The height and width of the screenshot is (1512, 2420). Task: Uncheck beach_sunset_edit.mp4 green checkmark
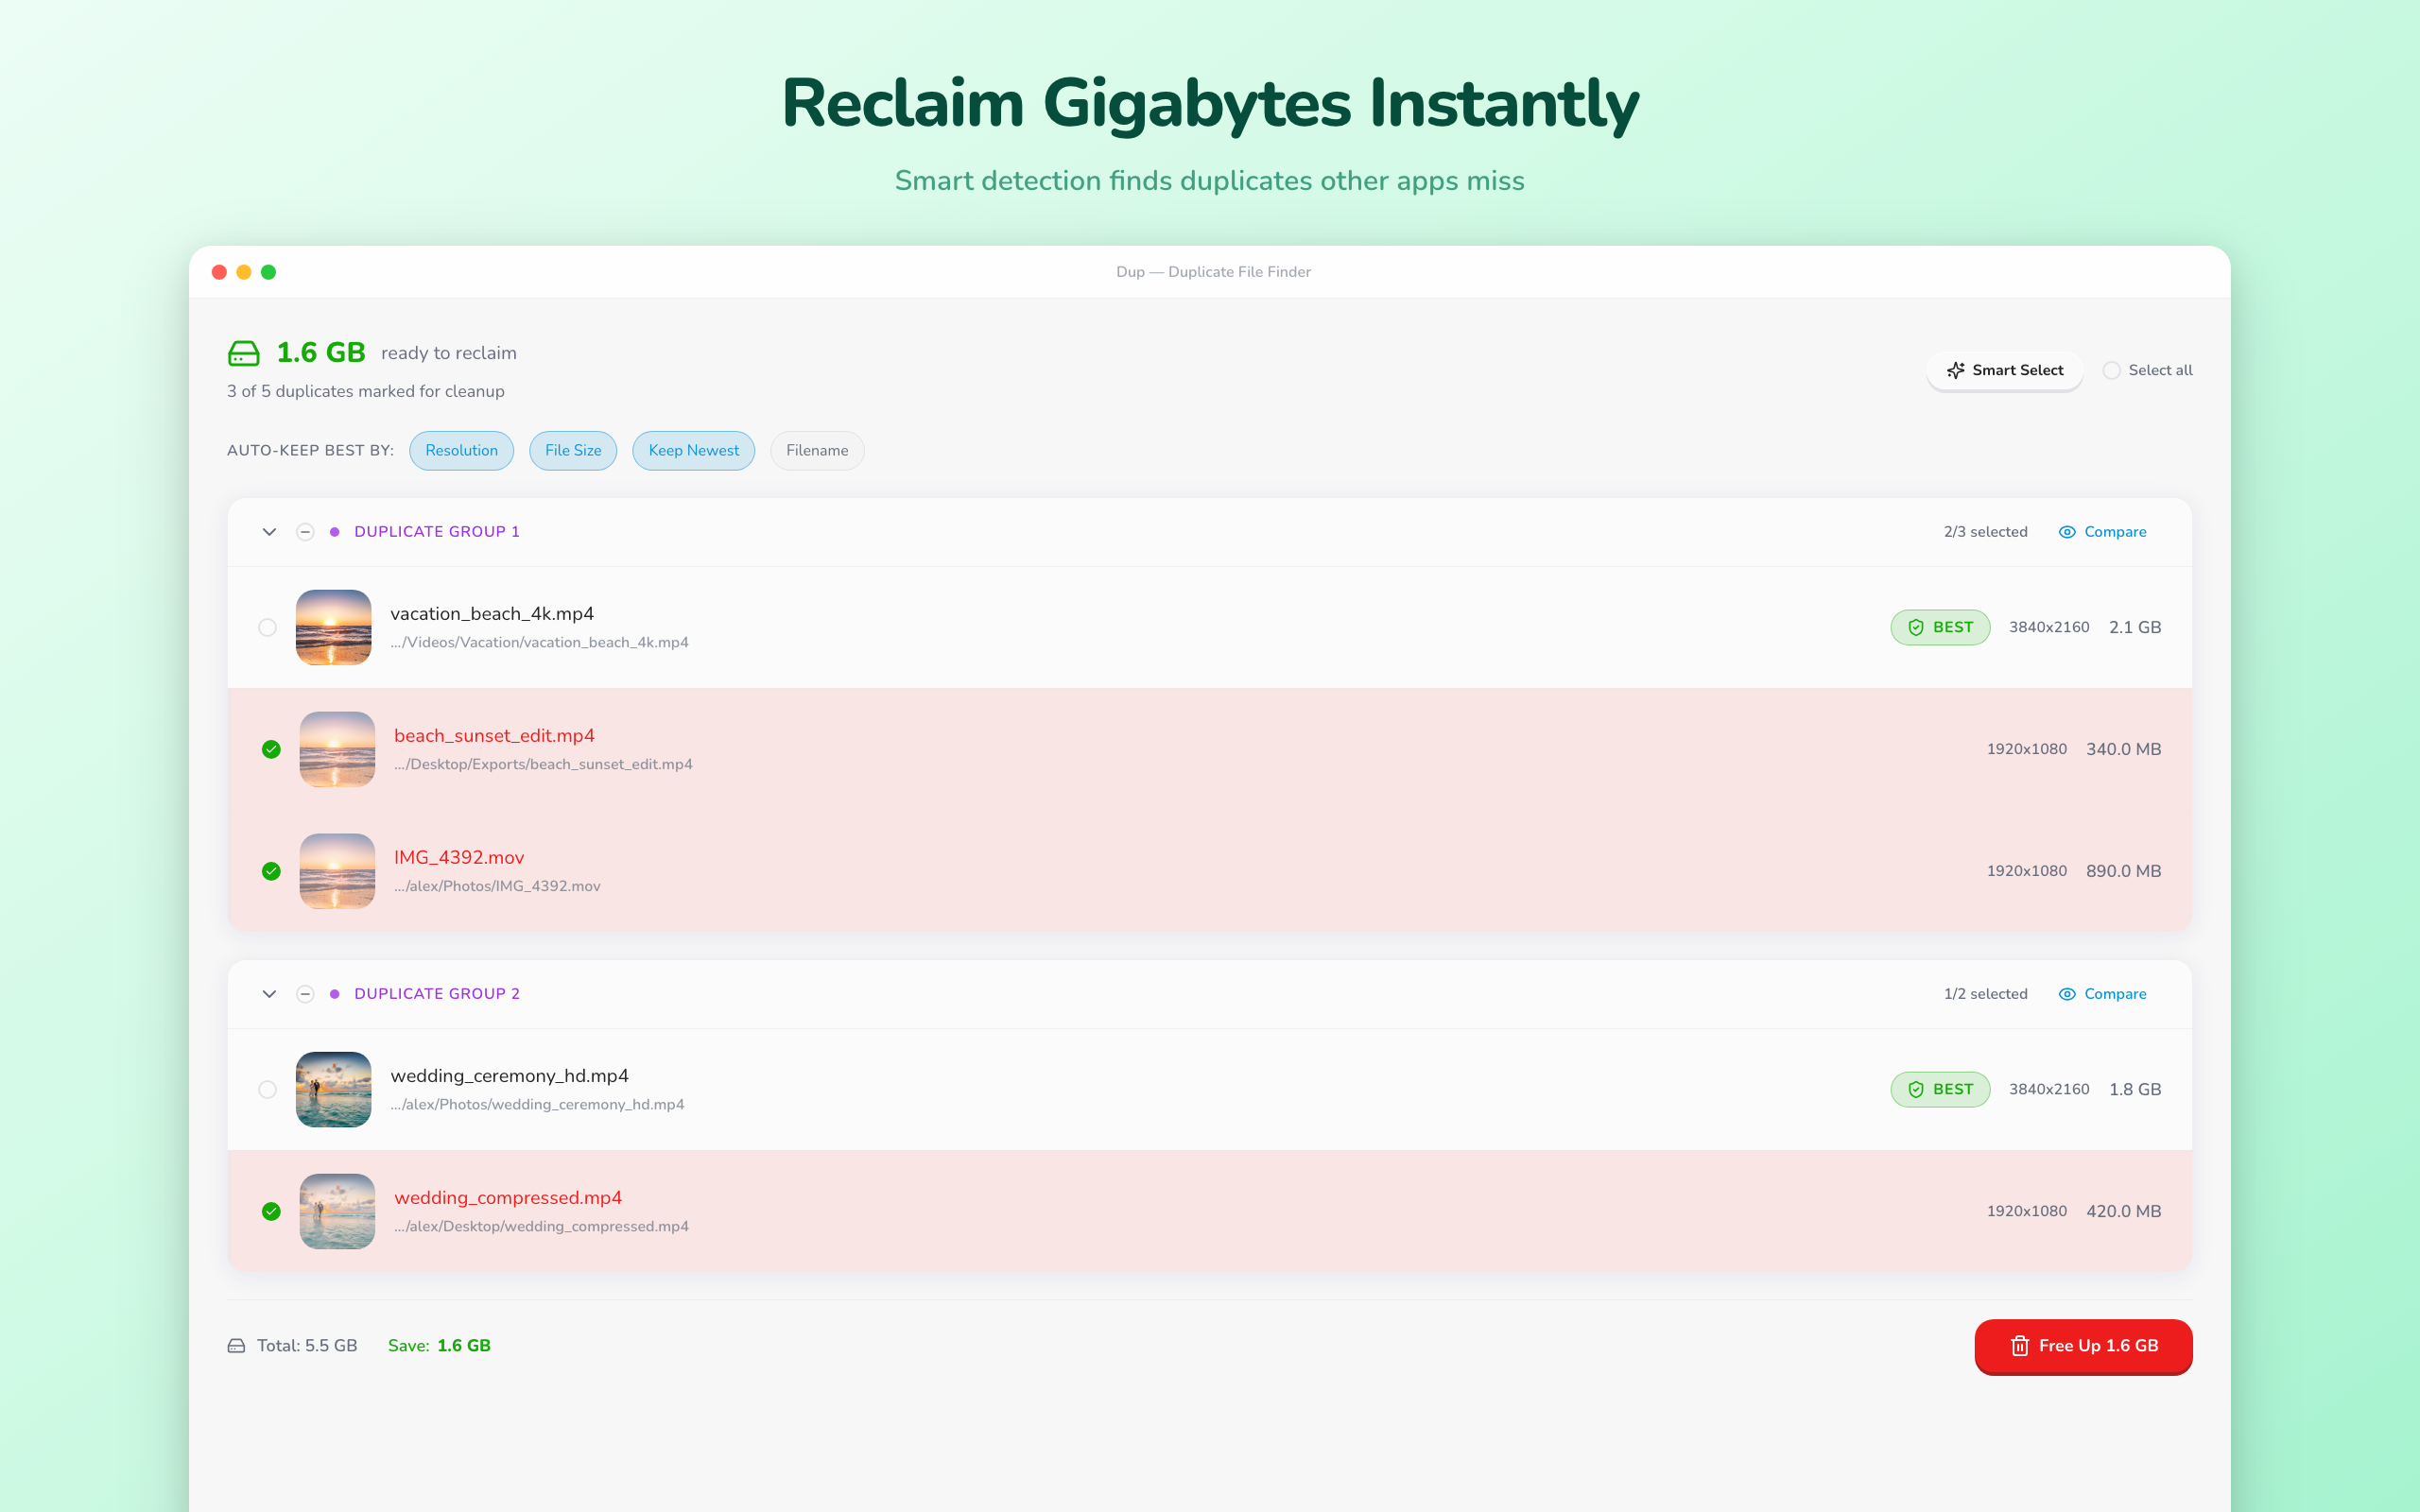[x=271, y=750]
